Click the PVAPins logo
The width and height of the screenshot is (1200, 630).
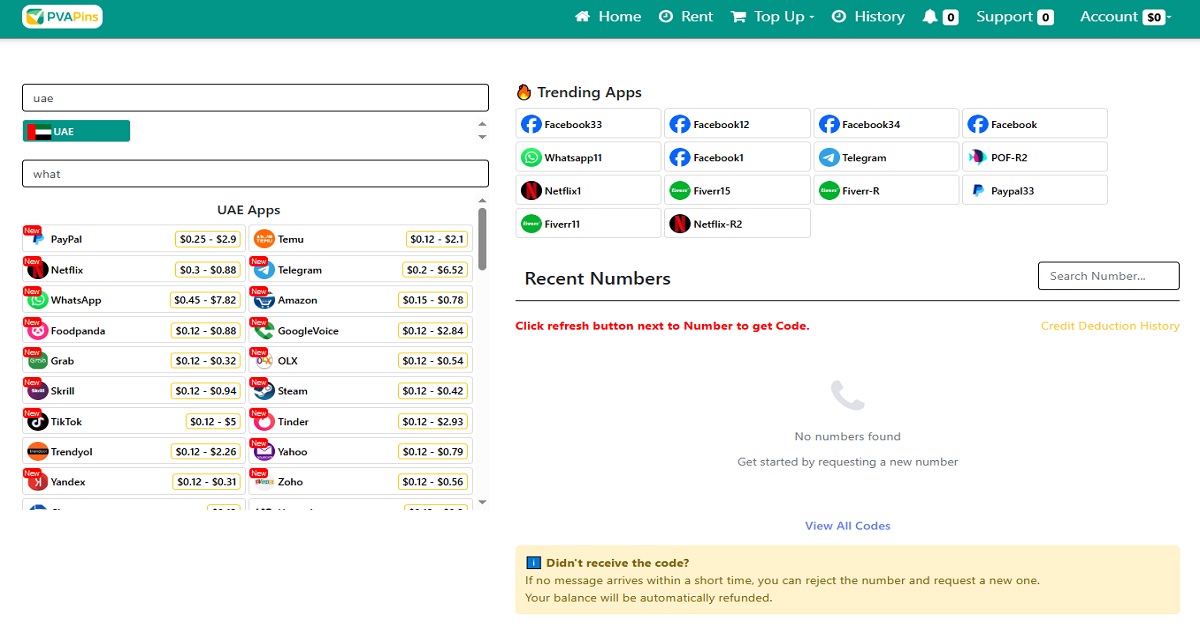click(x=62, y=17)
